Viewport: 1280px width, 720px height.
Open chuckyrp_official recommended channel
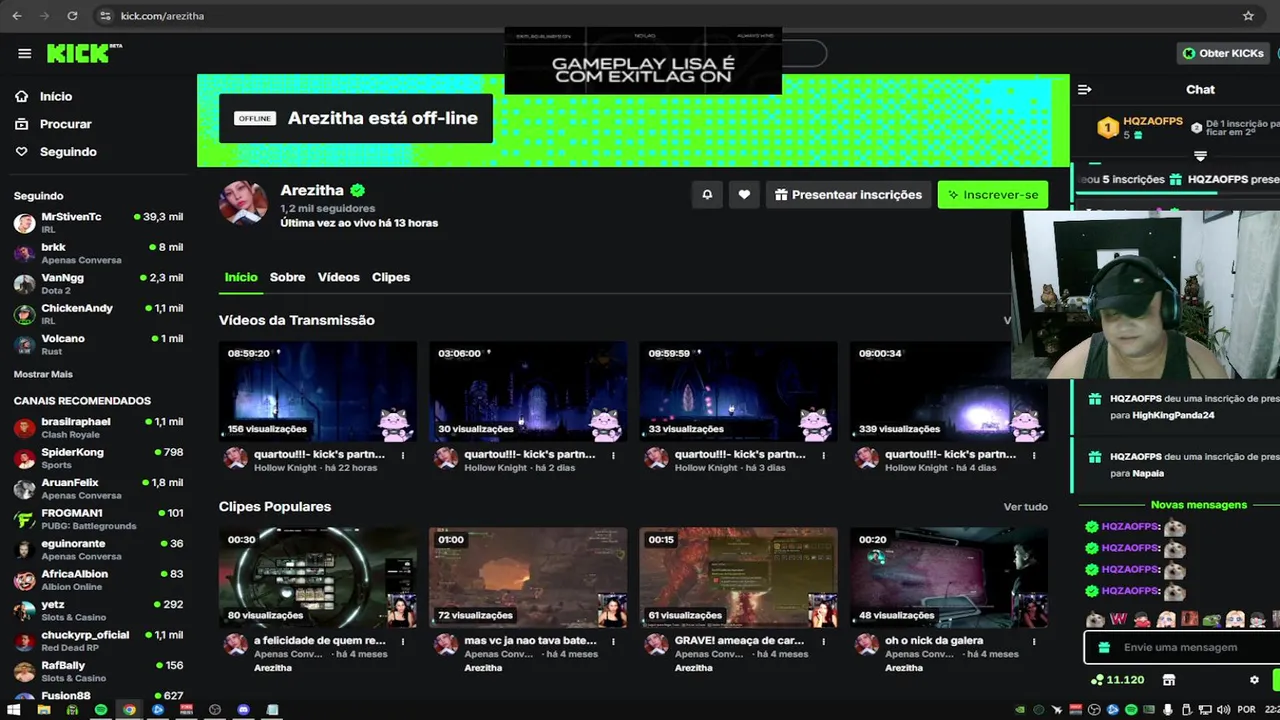[98, 641]
